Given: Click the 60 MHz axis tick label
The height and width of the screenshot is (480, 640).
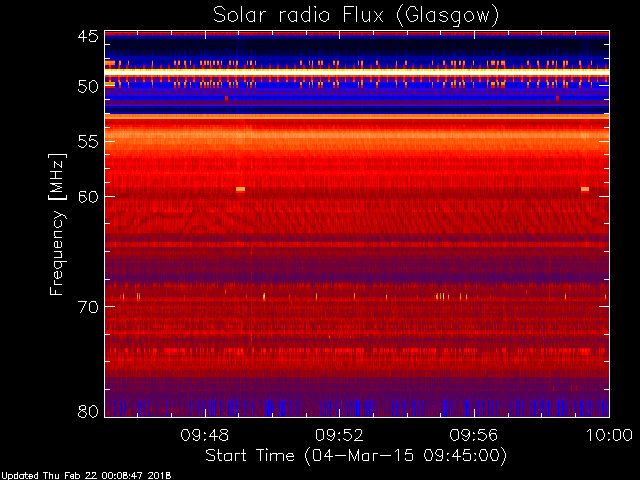Looking at the screenshot, I should pos(88,196).
